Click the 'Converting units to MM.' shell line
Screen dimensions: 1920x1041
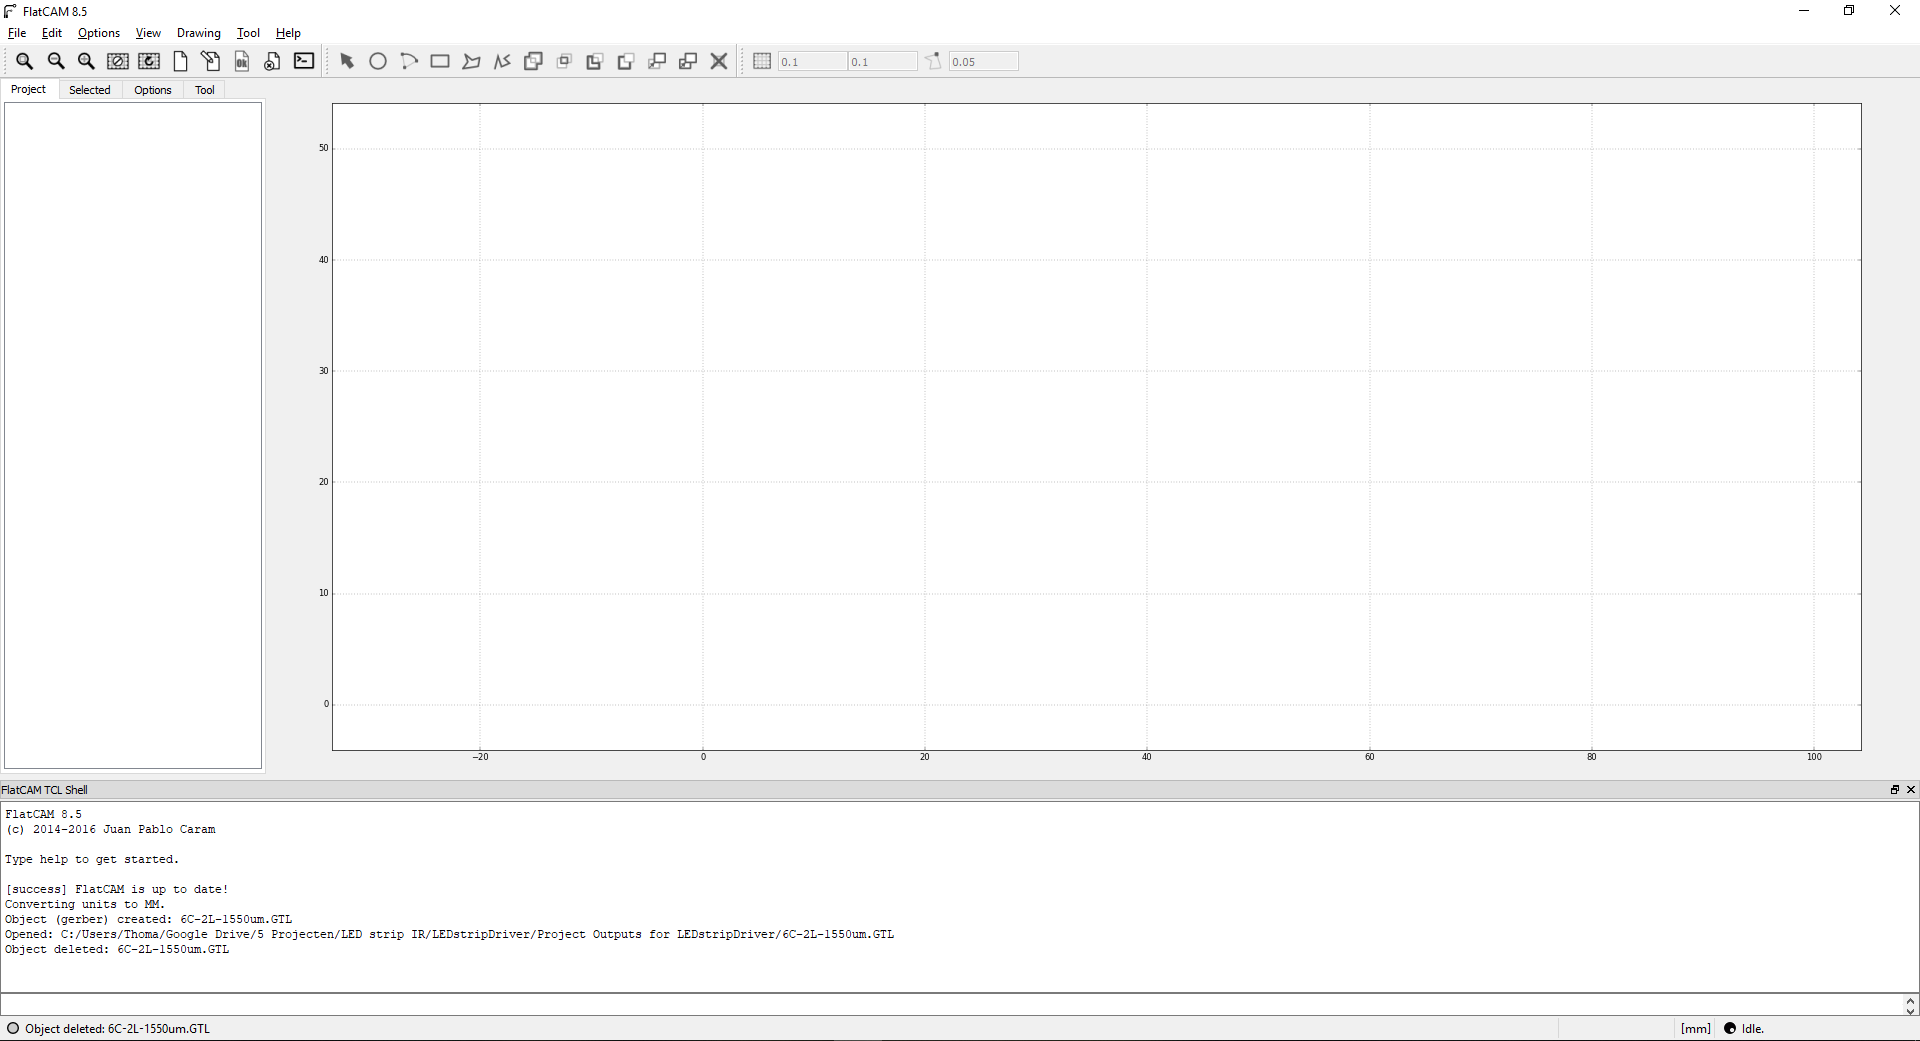pos(85,904)
